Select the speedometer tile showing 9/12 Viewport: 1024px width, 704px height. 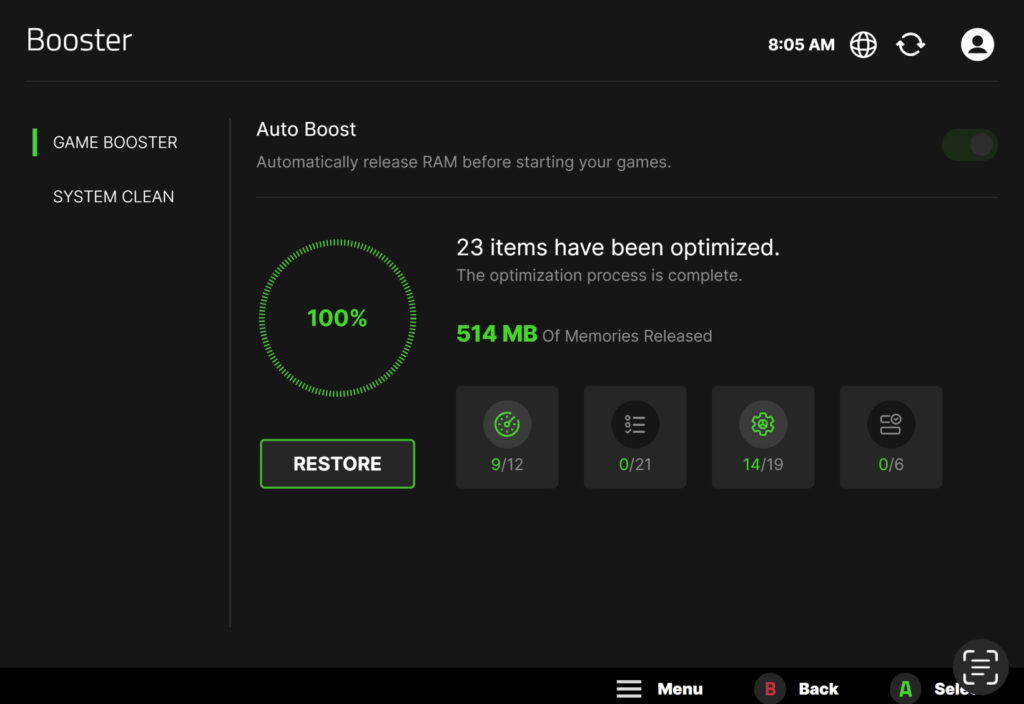507,436
